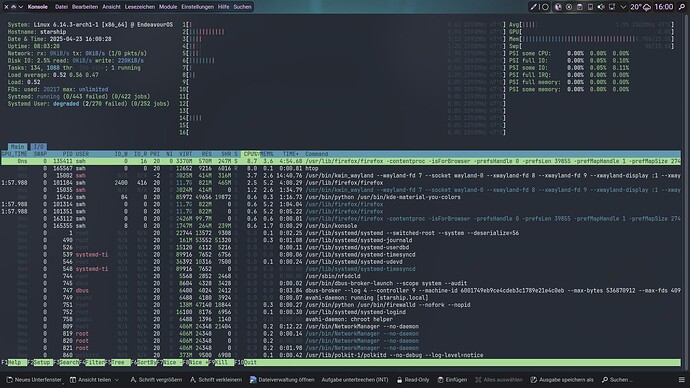Image resolution: width=690 pixels, height=388 pixels.
Task: Open the Module menu
Action: (x=168, y=7)
